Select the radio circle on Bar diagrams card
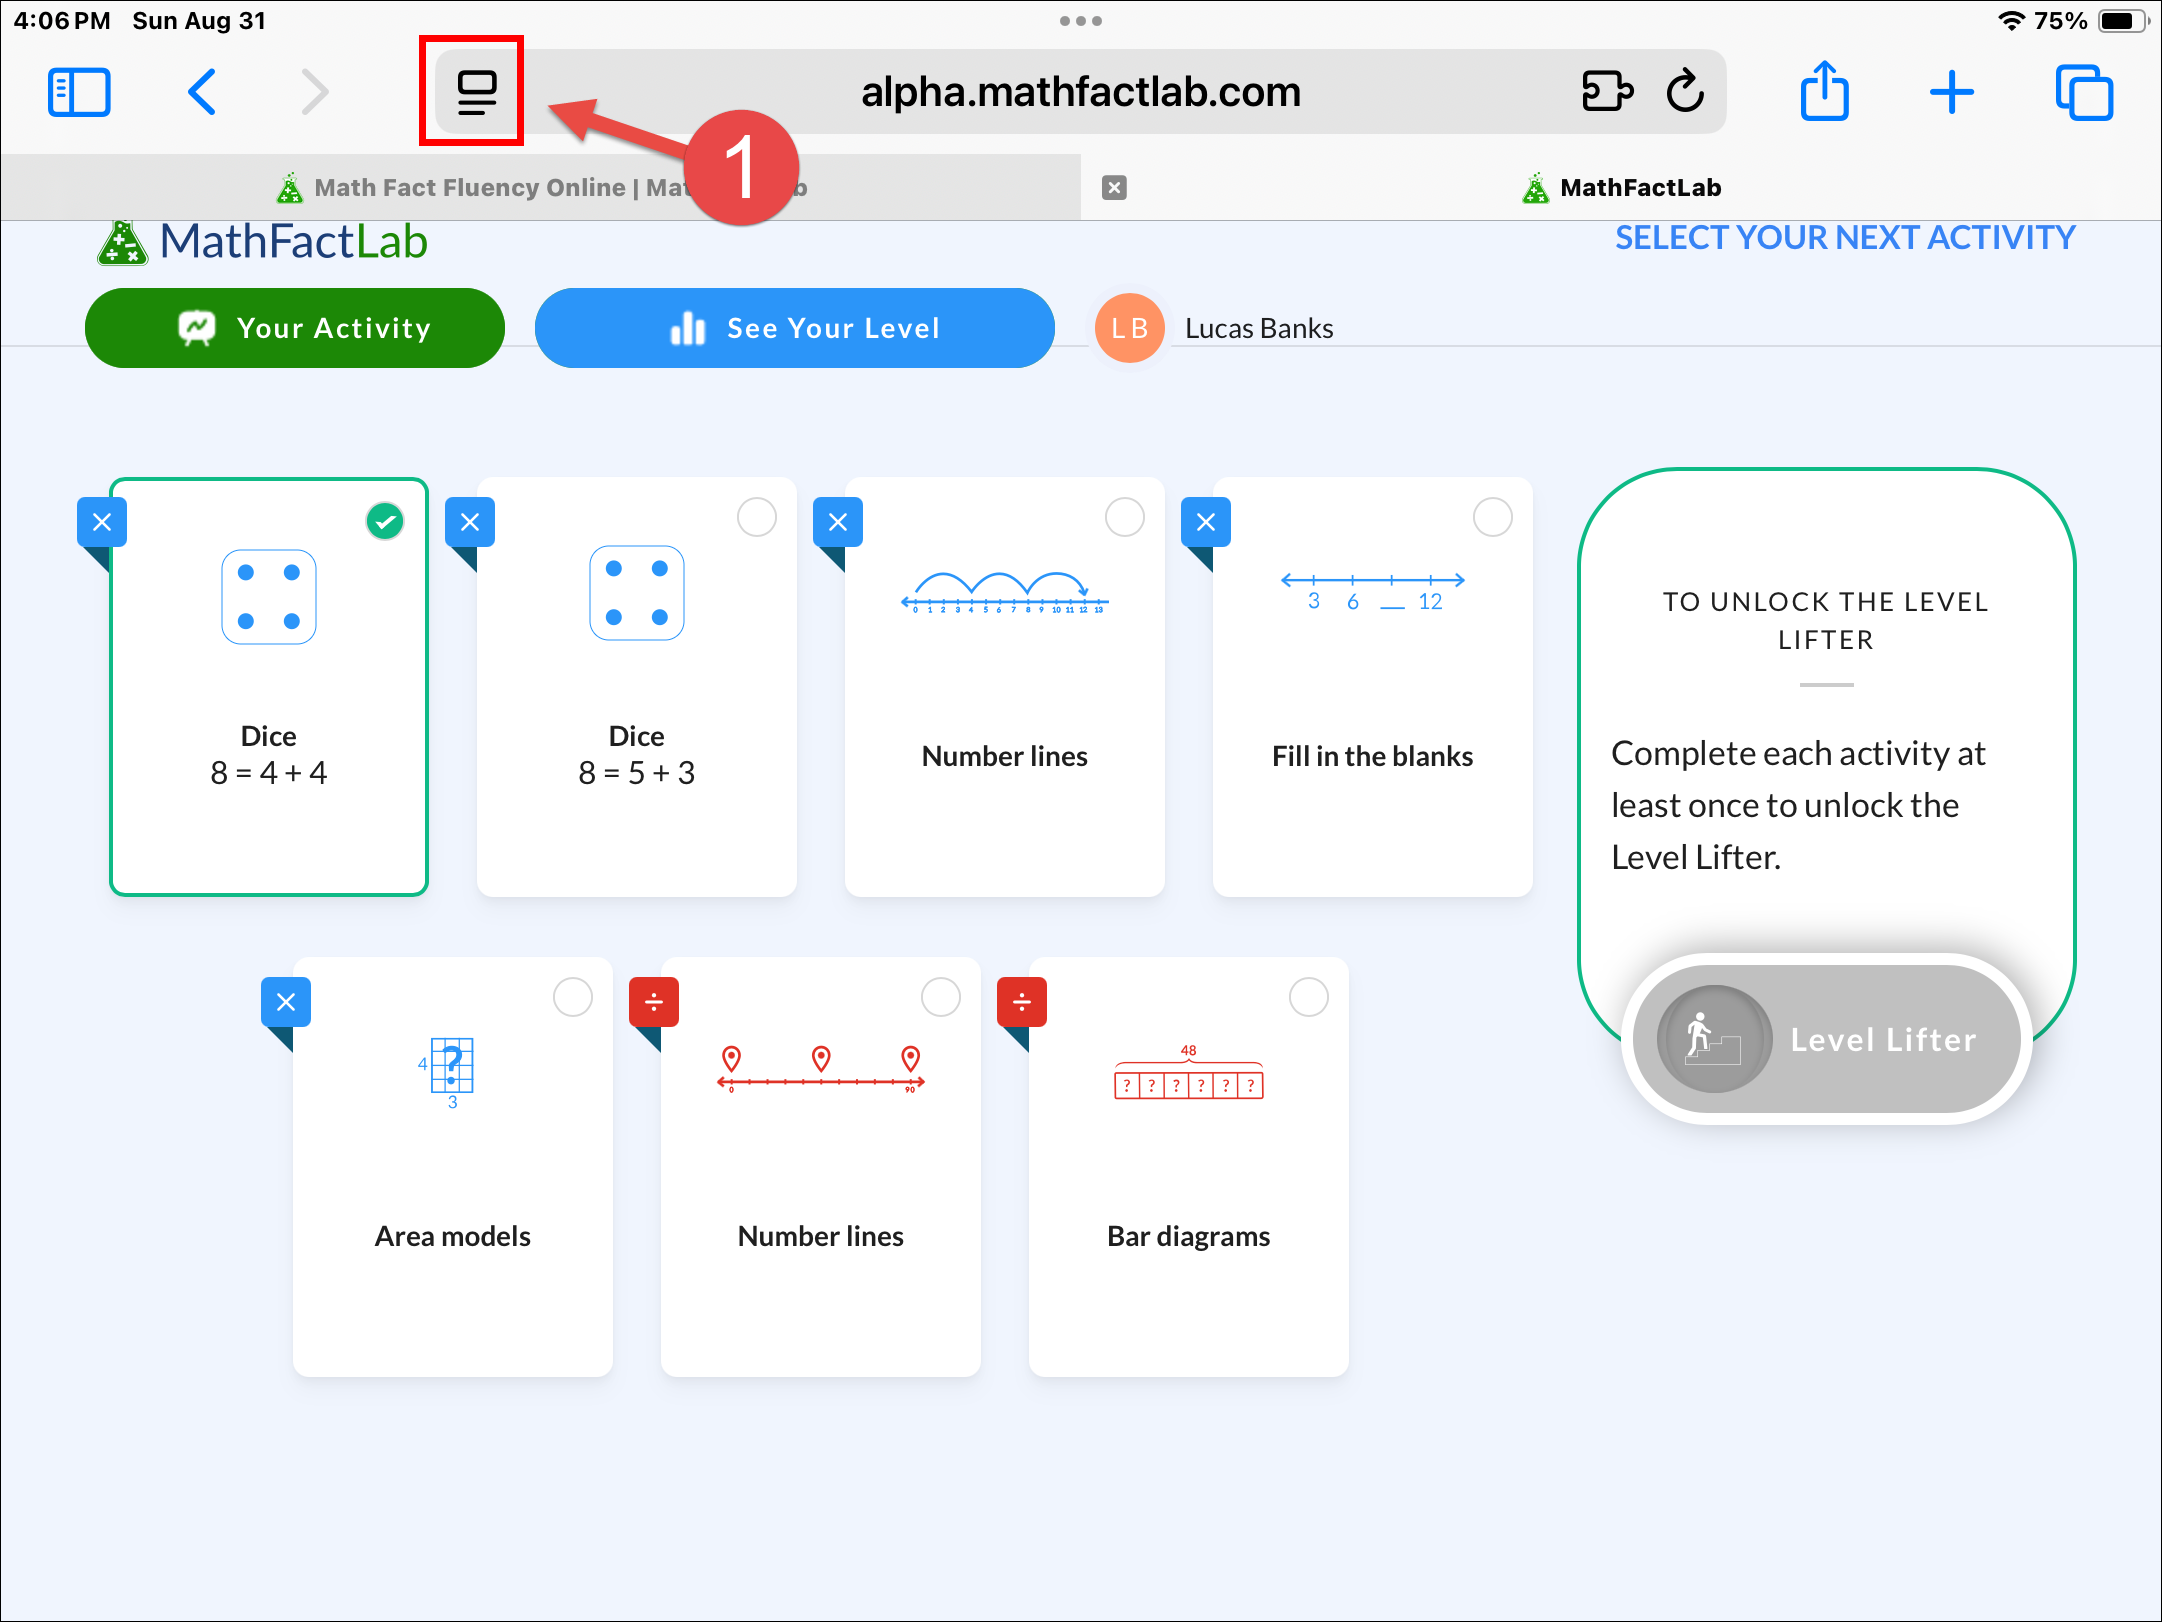The width and height of the screenshot is (2162, 1622). pos(1309,997)
